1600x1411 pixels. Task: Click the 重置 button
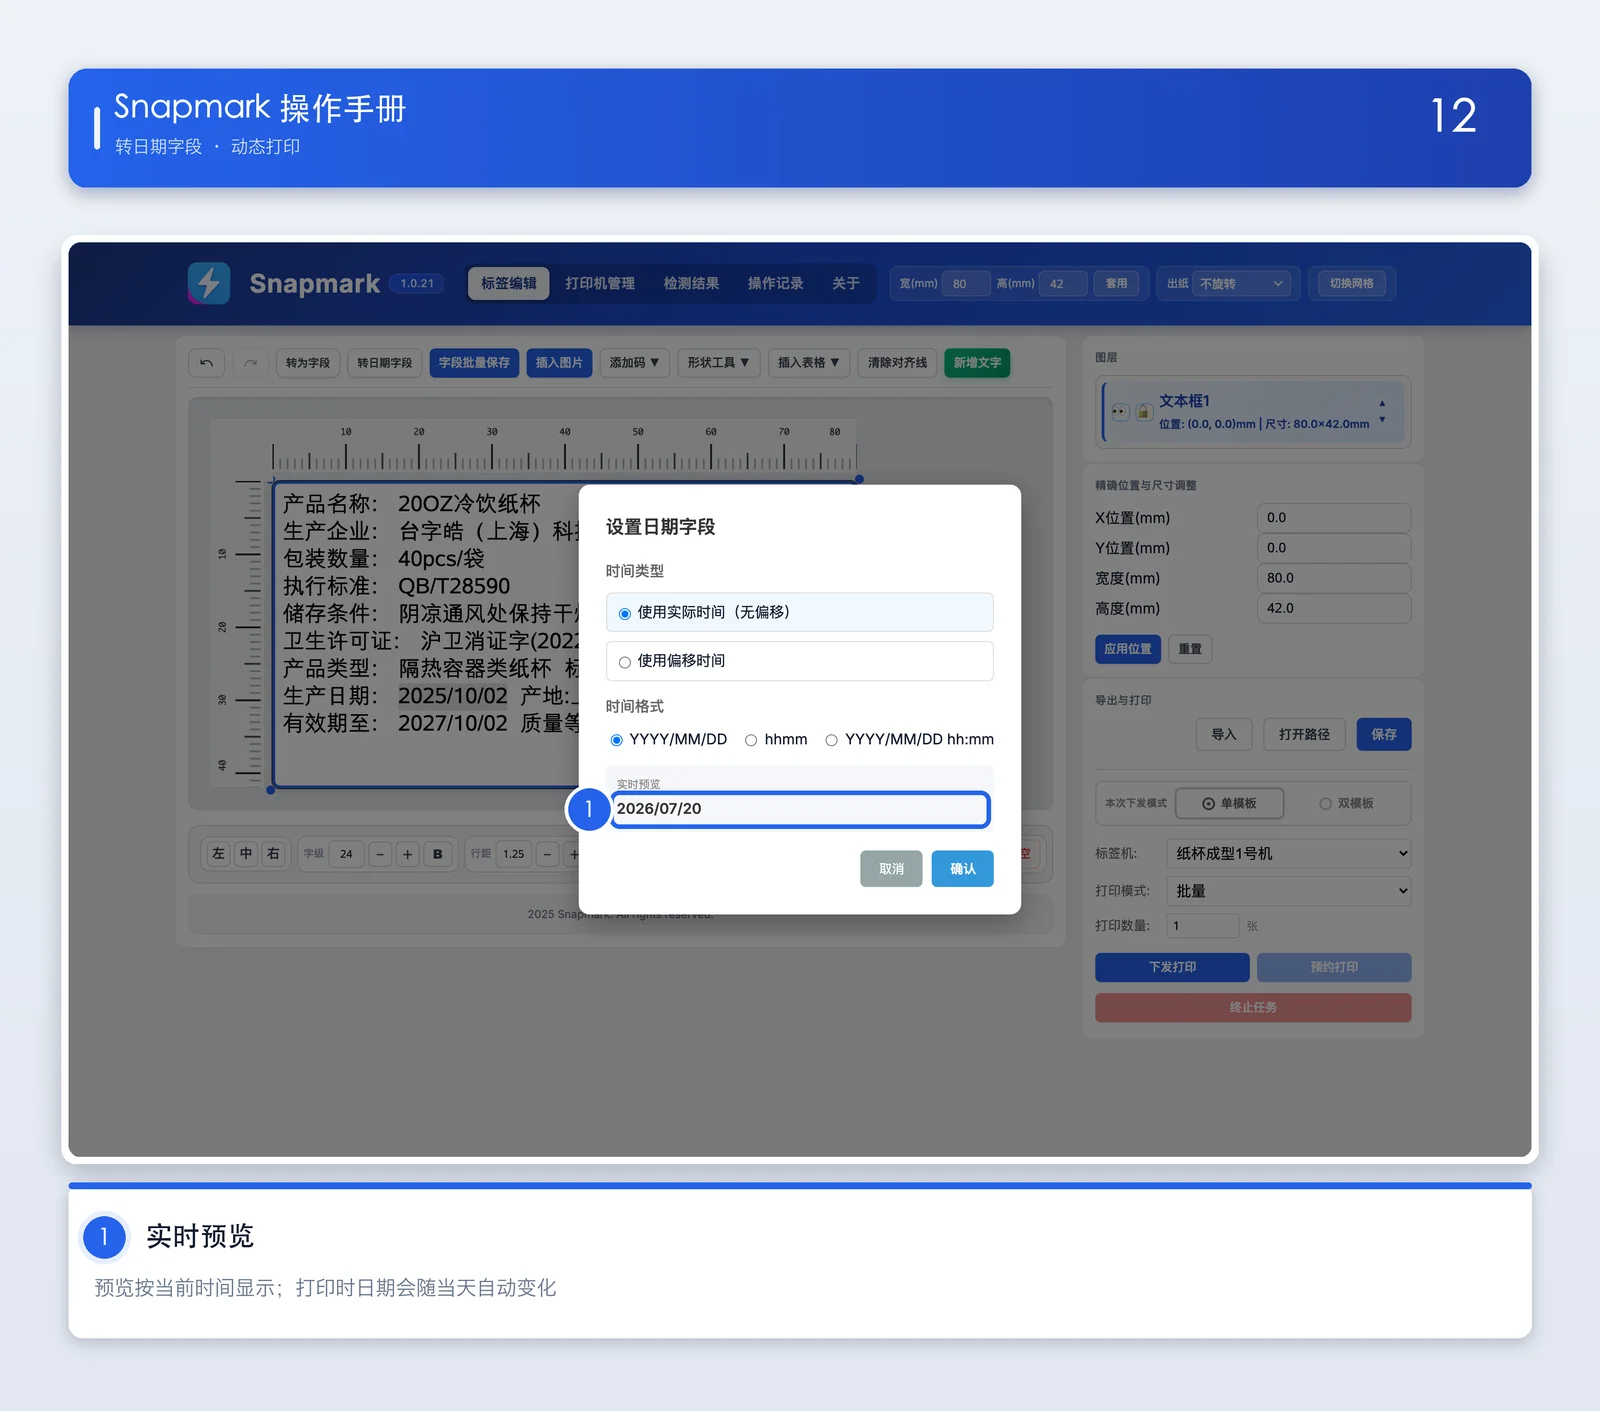1190,649
